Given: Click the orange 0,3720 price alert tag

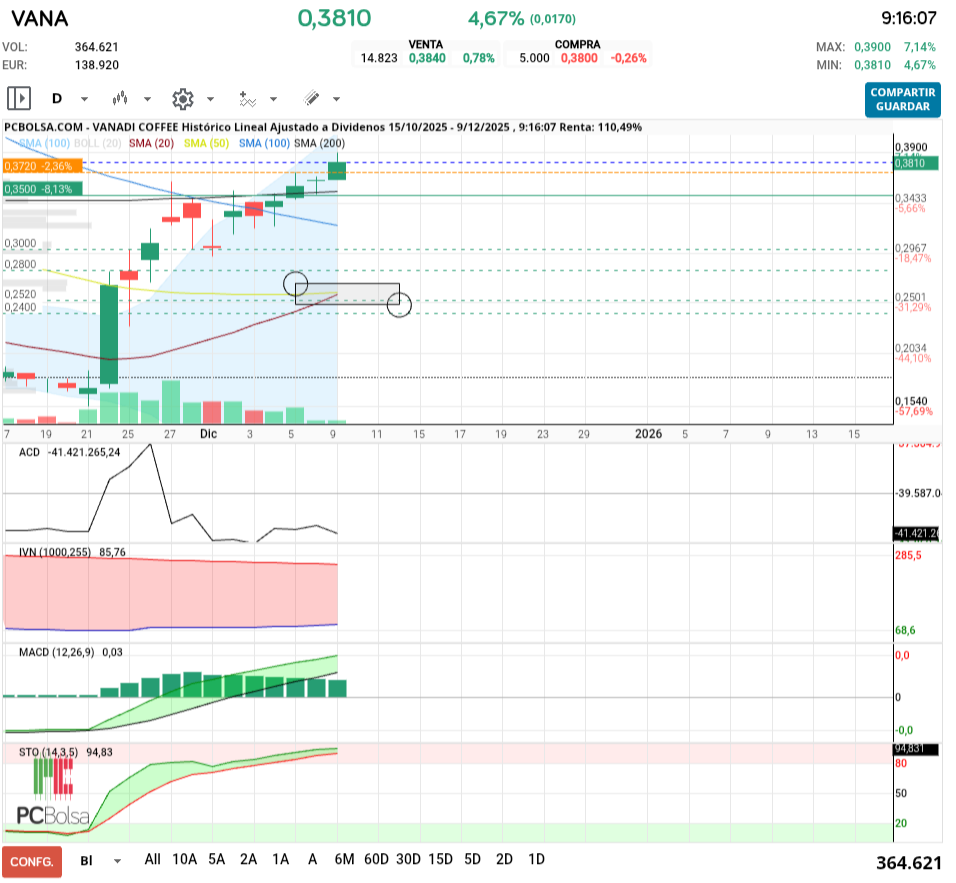Looking at the screenshot, I should tap(42, 166).
